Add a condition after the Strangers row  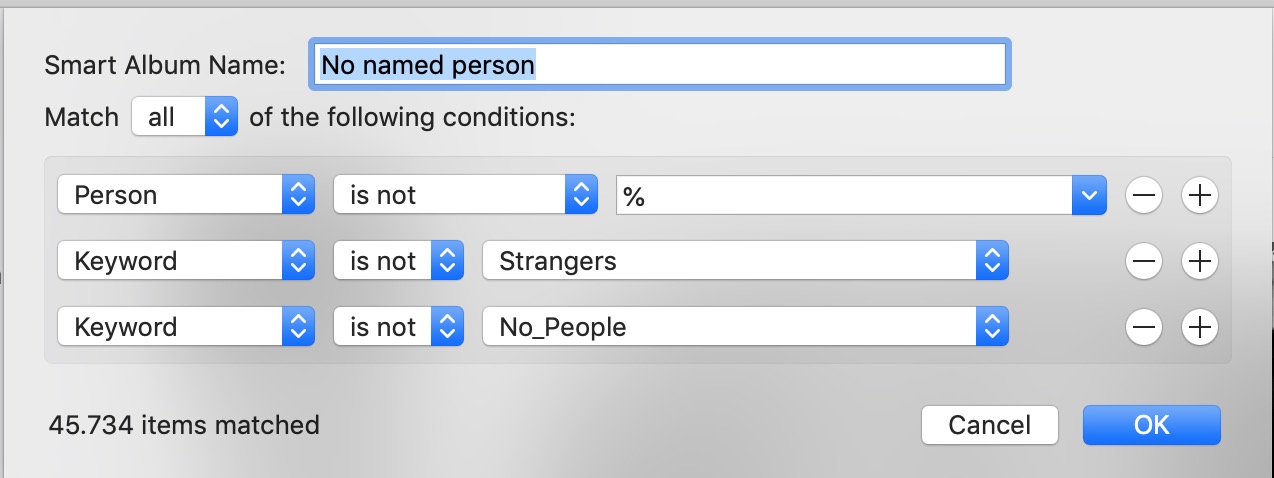(1199, 262)
